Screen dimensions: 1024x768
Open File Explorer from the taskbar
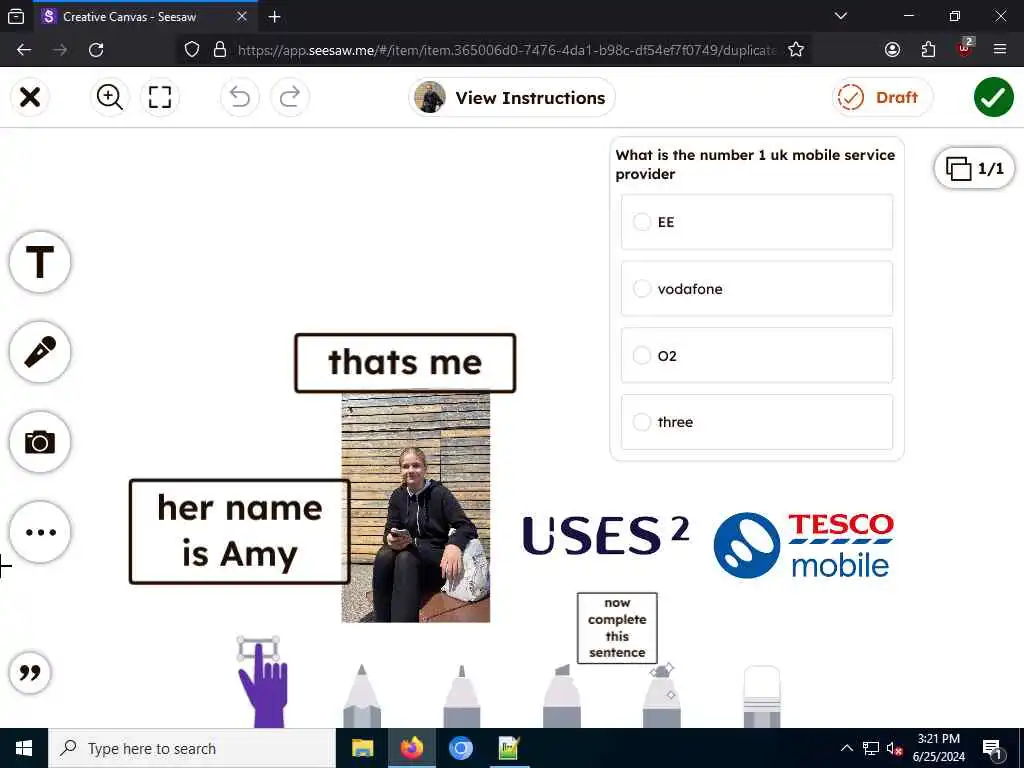[362, 748]
